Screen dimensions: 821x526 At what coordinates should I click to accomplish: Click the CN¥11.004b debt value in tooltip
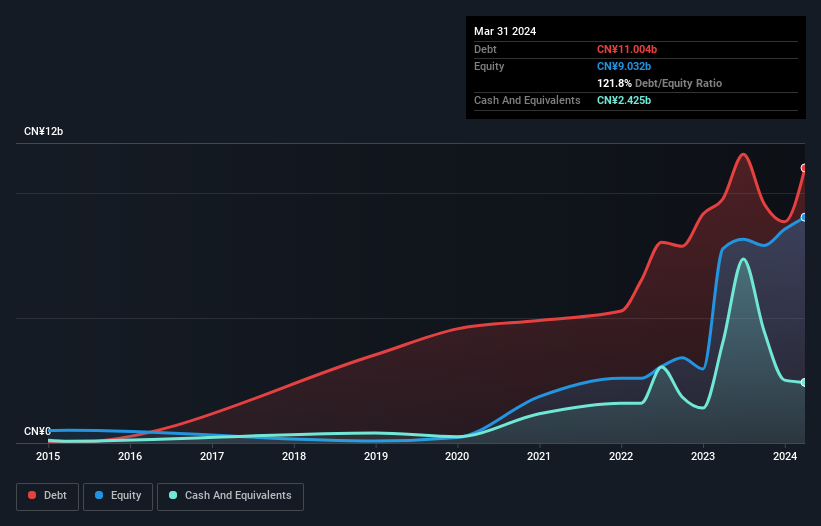(627, 49)
